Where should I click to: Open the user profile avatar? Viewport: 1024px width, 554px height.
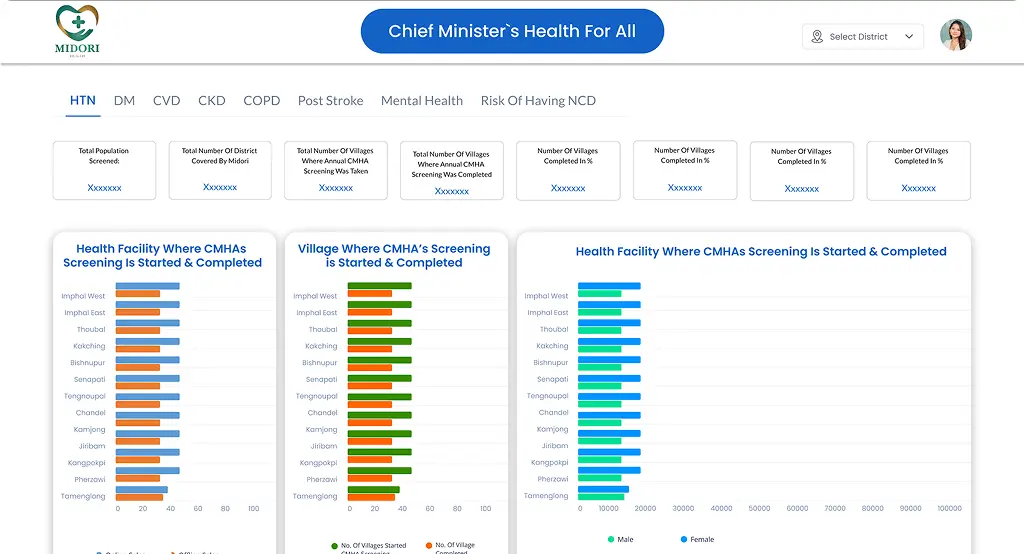pos(955,36)
